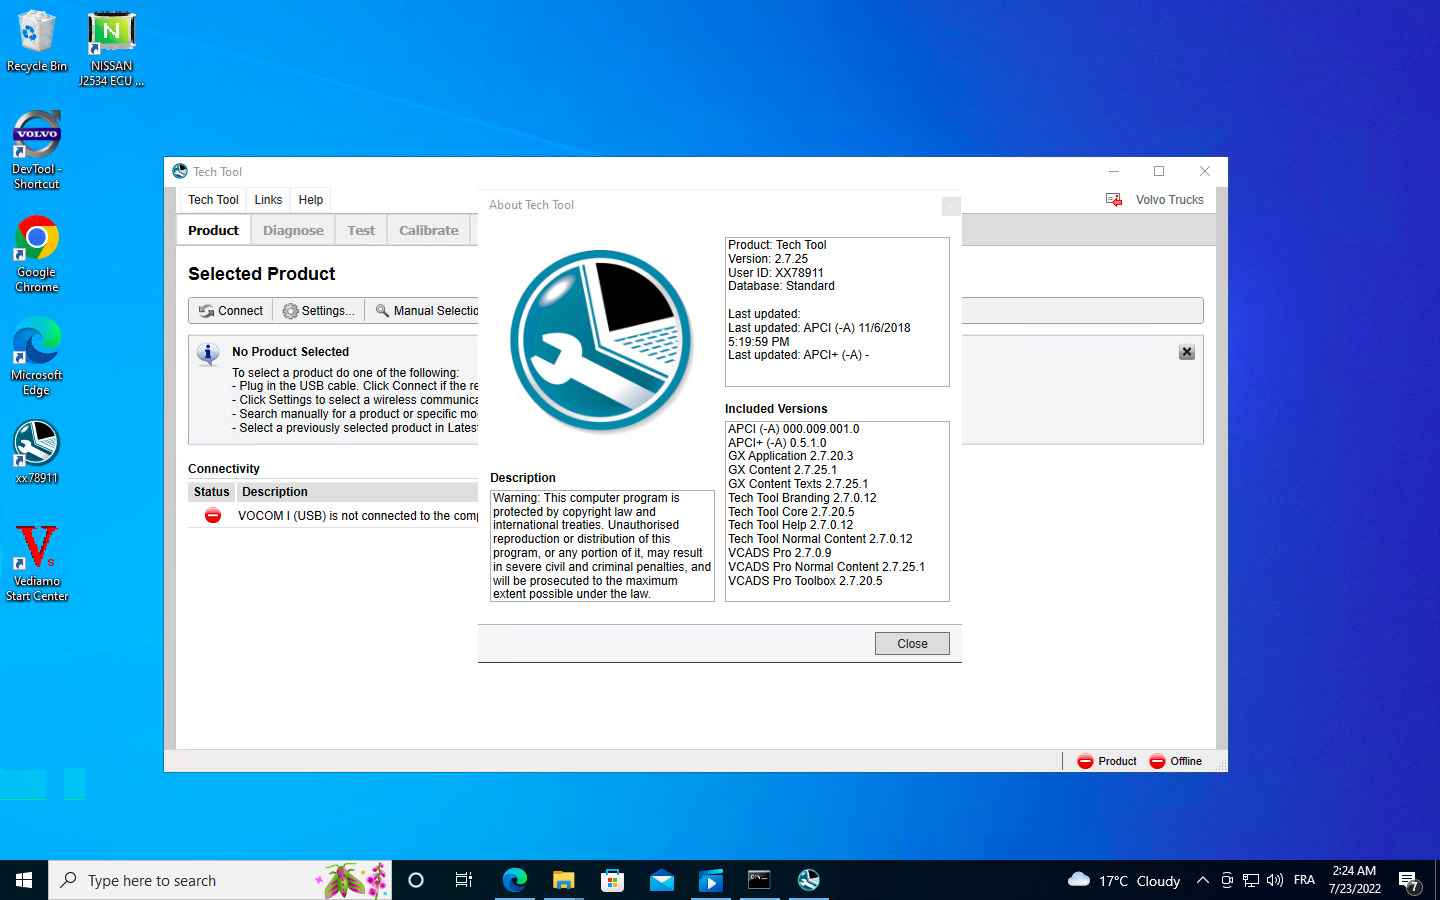Screen dimensions: 1440x900
Task: Open Task View on the taskbar
Action: pyautogui.click(x=464, y=880)
